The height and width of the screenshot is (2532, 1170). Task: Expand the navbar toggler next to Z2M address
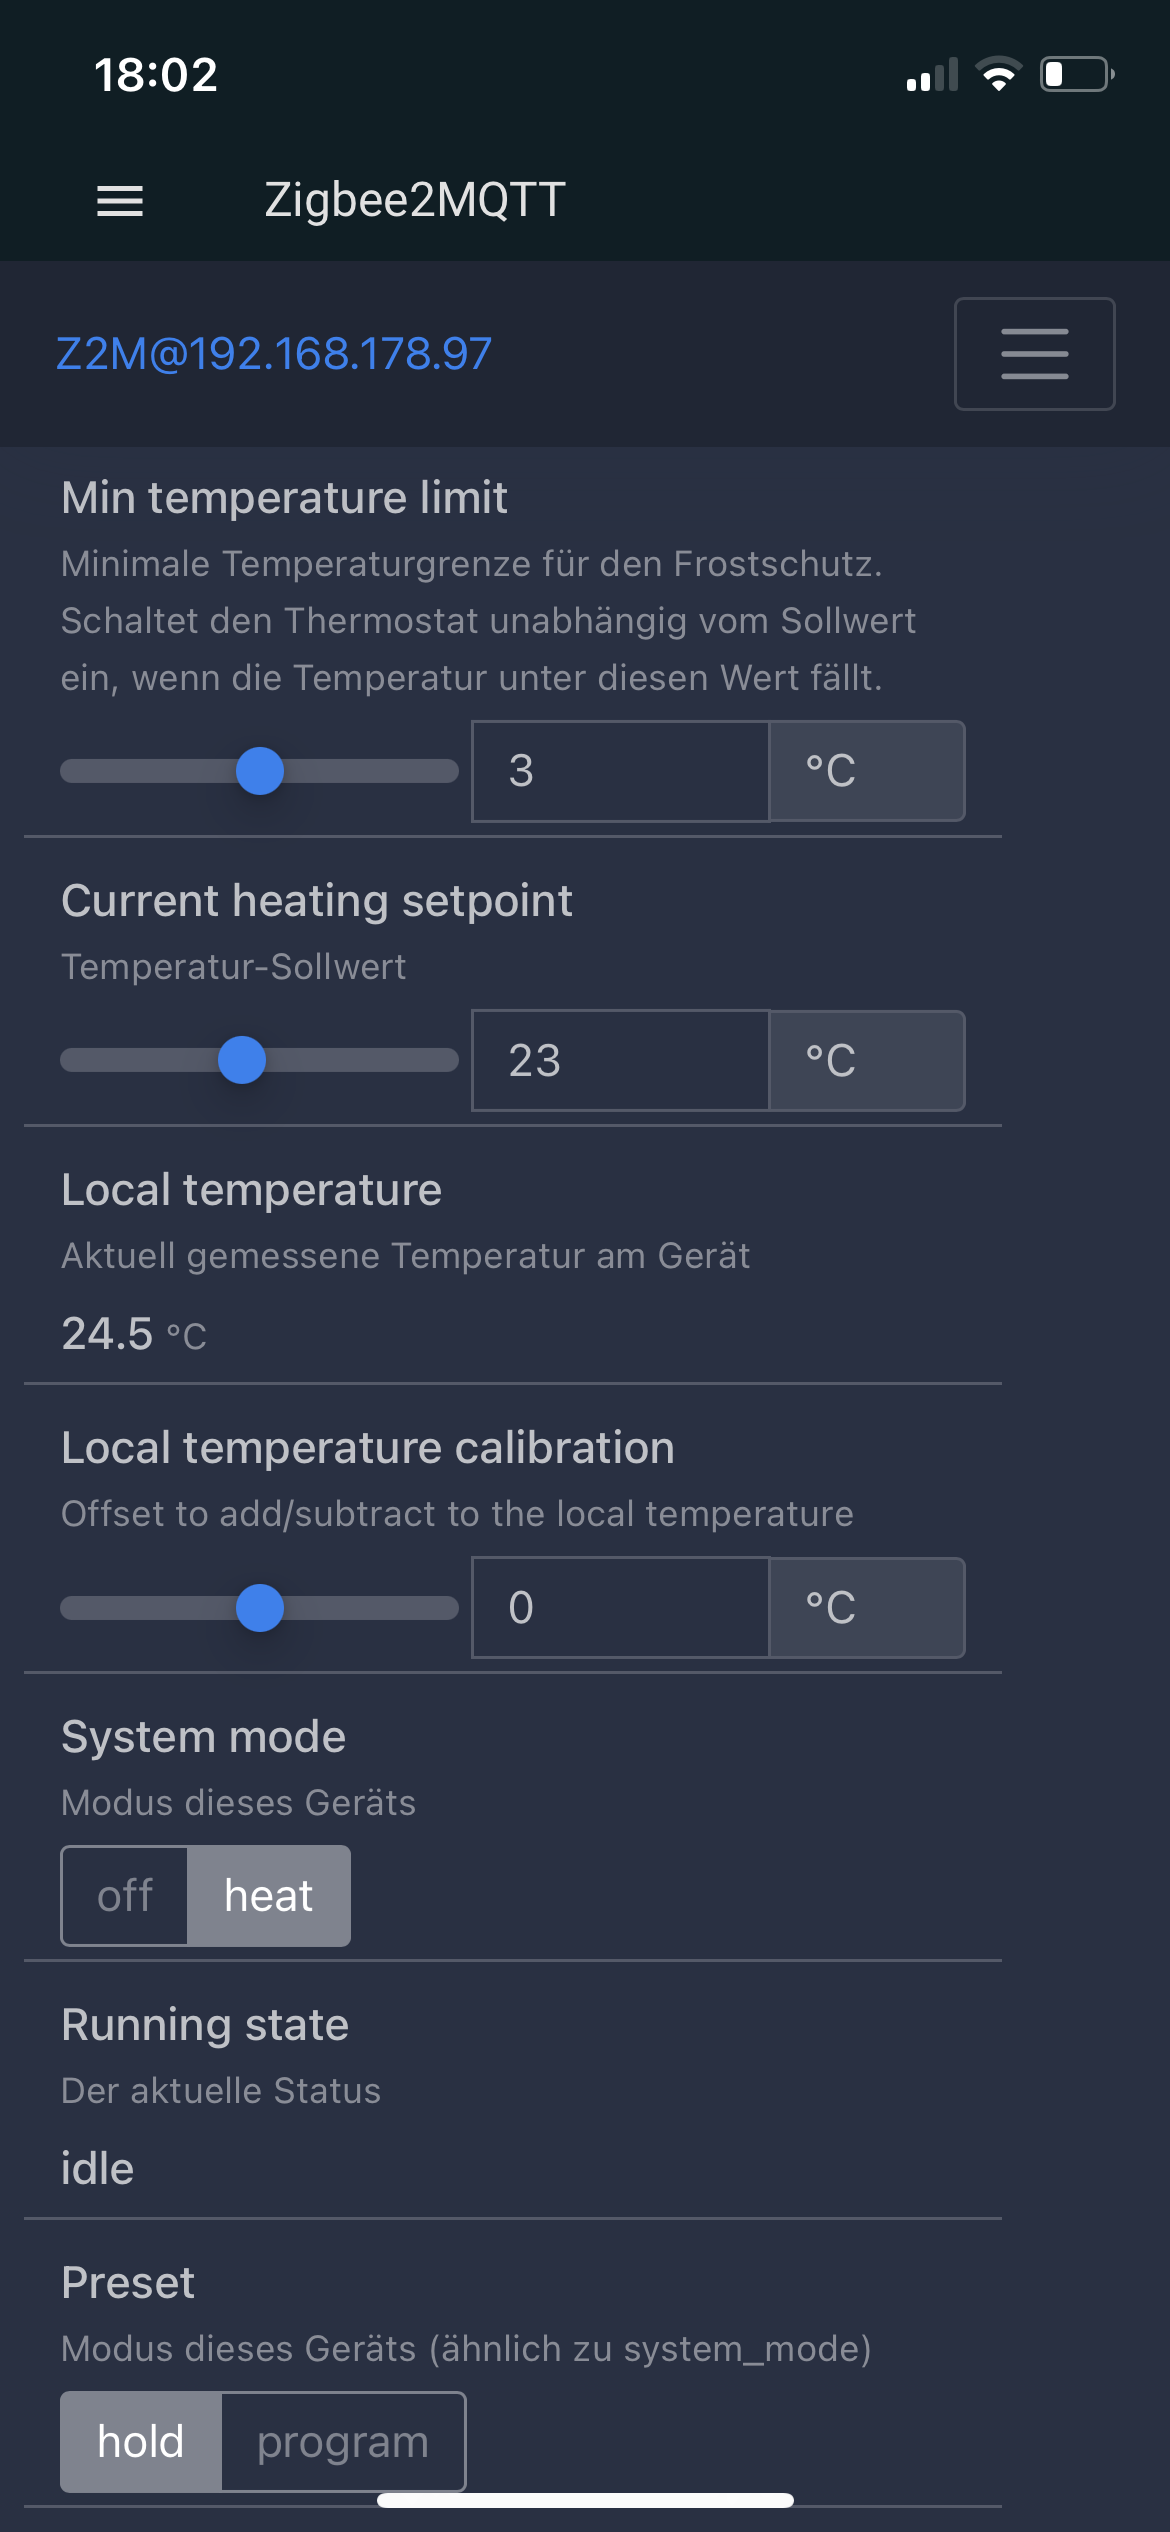click(1034, 354)
